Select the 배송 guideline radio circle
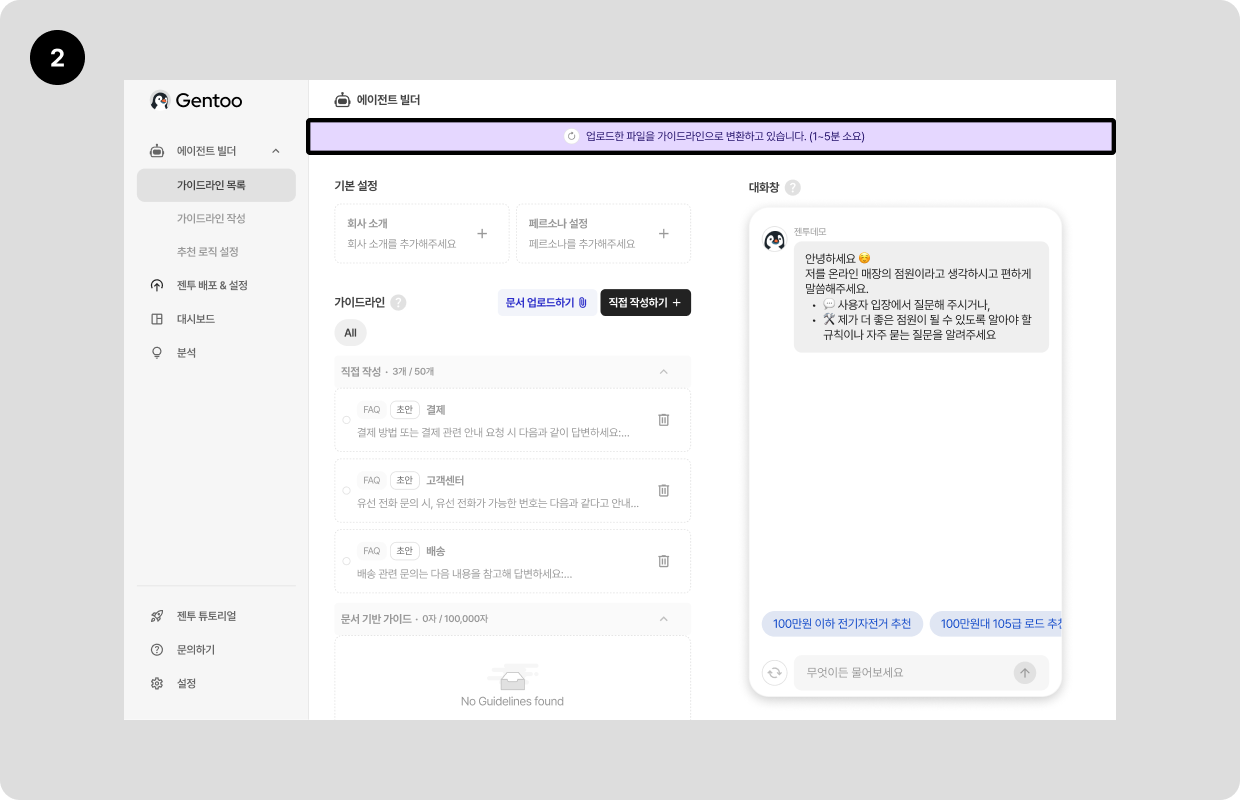 [x=346, y=561]
